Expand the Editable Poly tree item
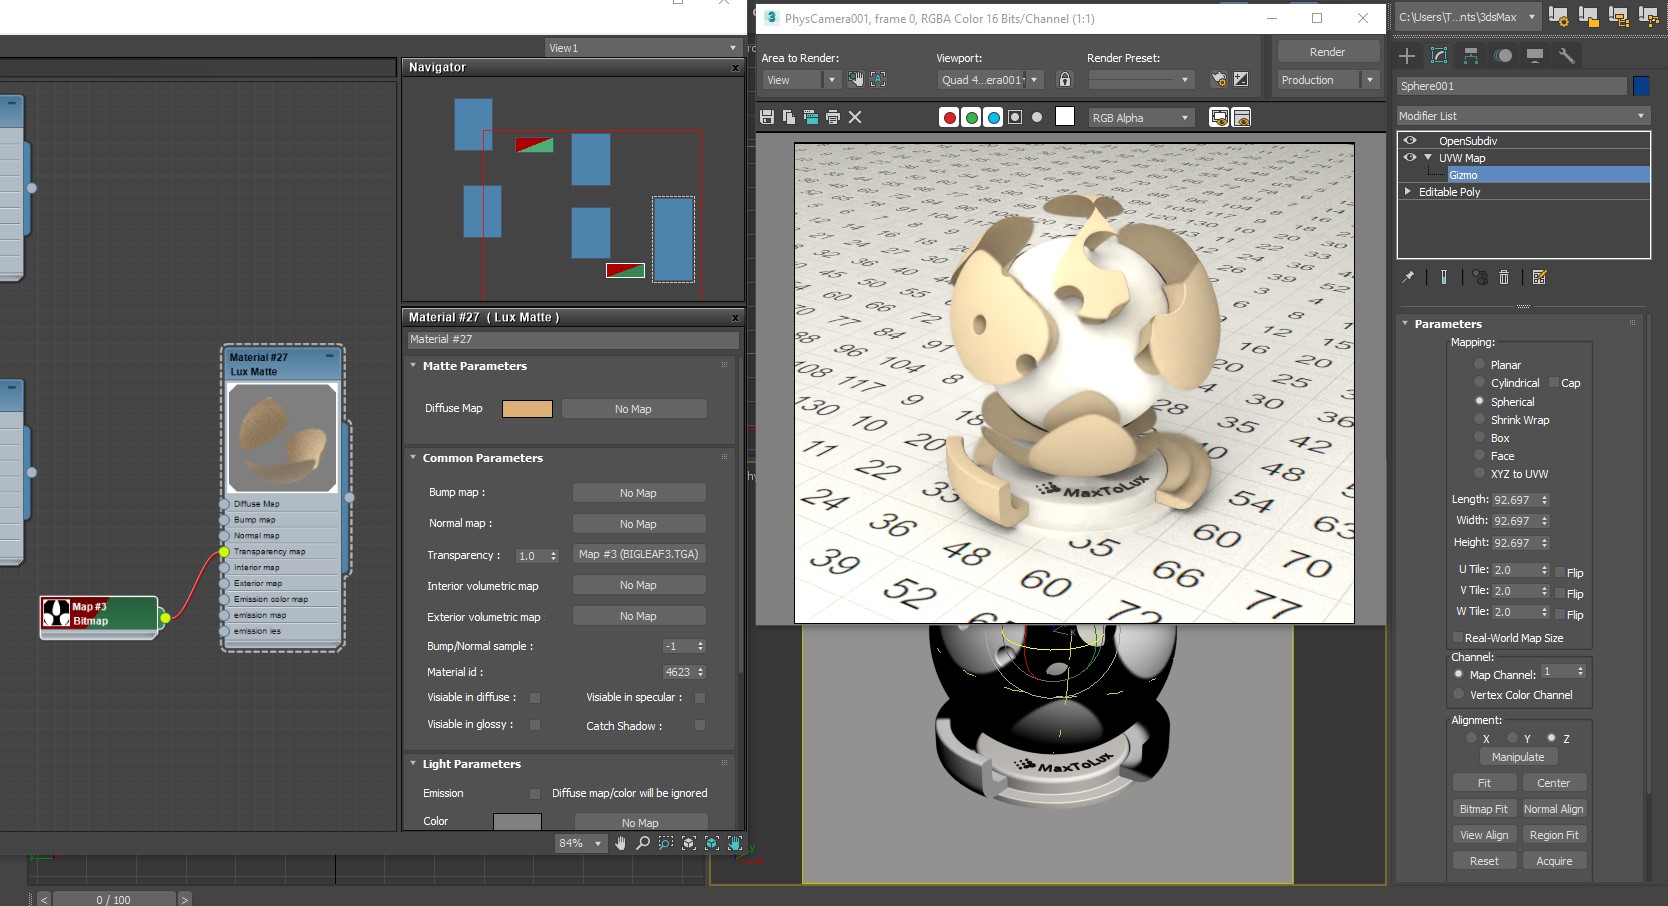This screenshot has height=906, width=1668. tap(1408, 192)
